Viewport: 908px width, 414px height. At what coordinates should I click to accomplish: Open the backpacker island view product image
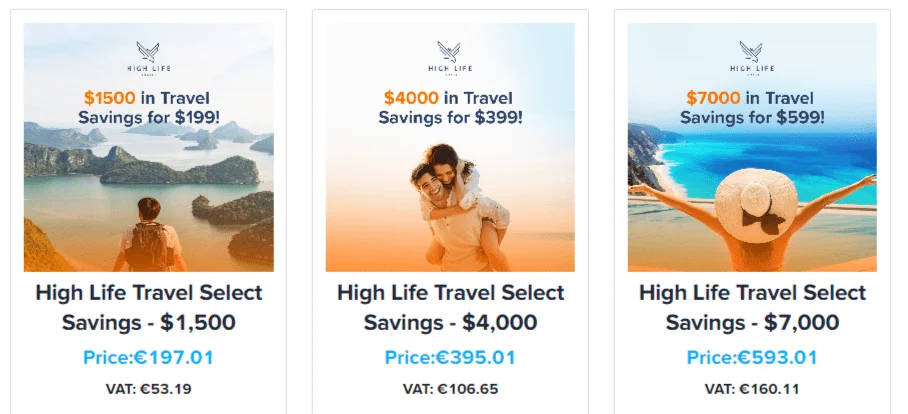point(148,200)
